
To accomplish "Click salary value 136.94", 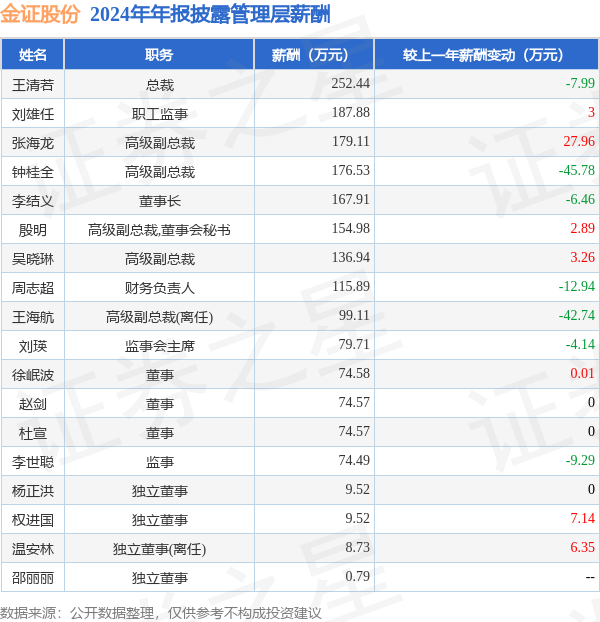I will click(351, 257).
